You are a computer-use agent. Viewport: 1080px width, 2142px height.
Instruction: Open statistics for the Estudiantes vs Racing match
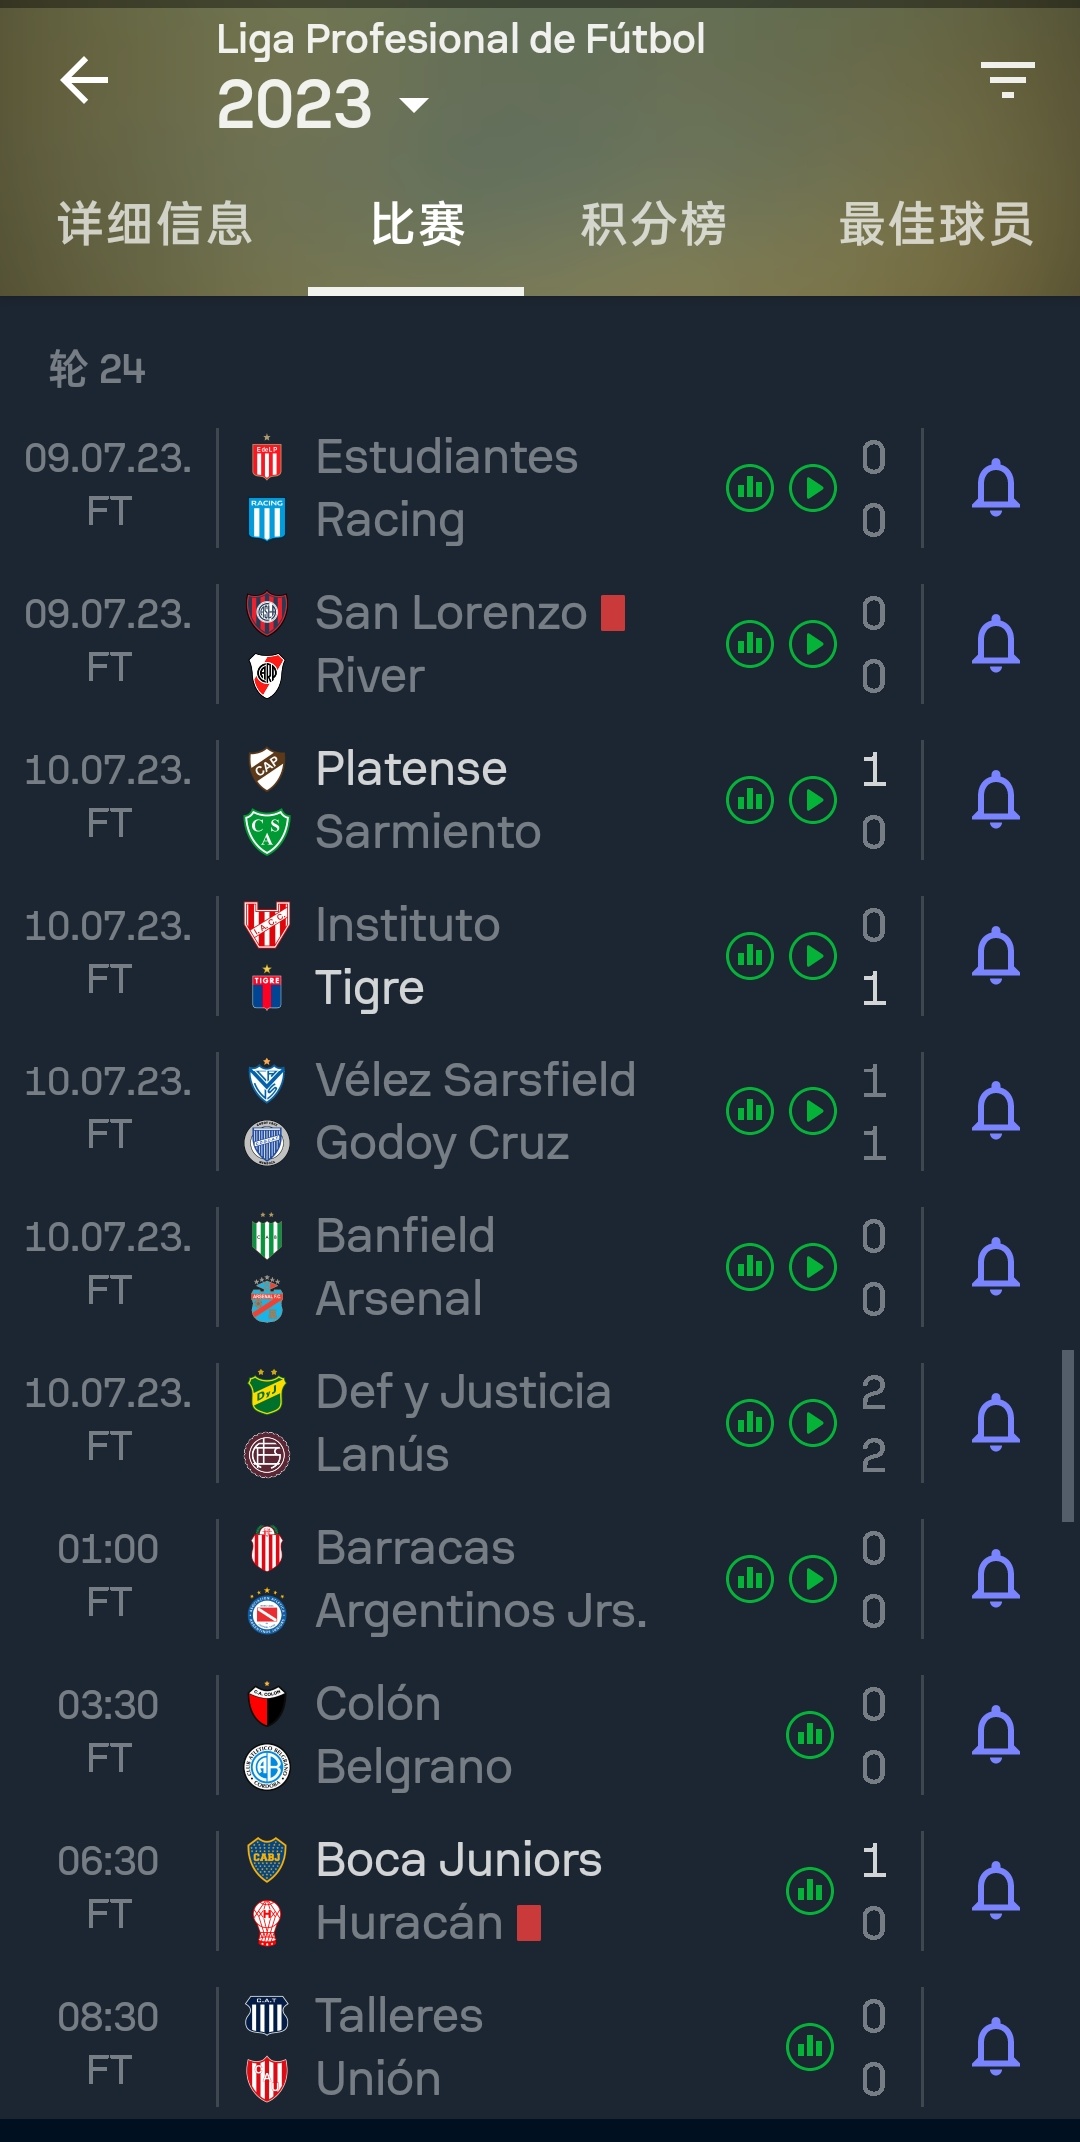[x=750, y=488]
